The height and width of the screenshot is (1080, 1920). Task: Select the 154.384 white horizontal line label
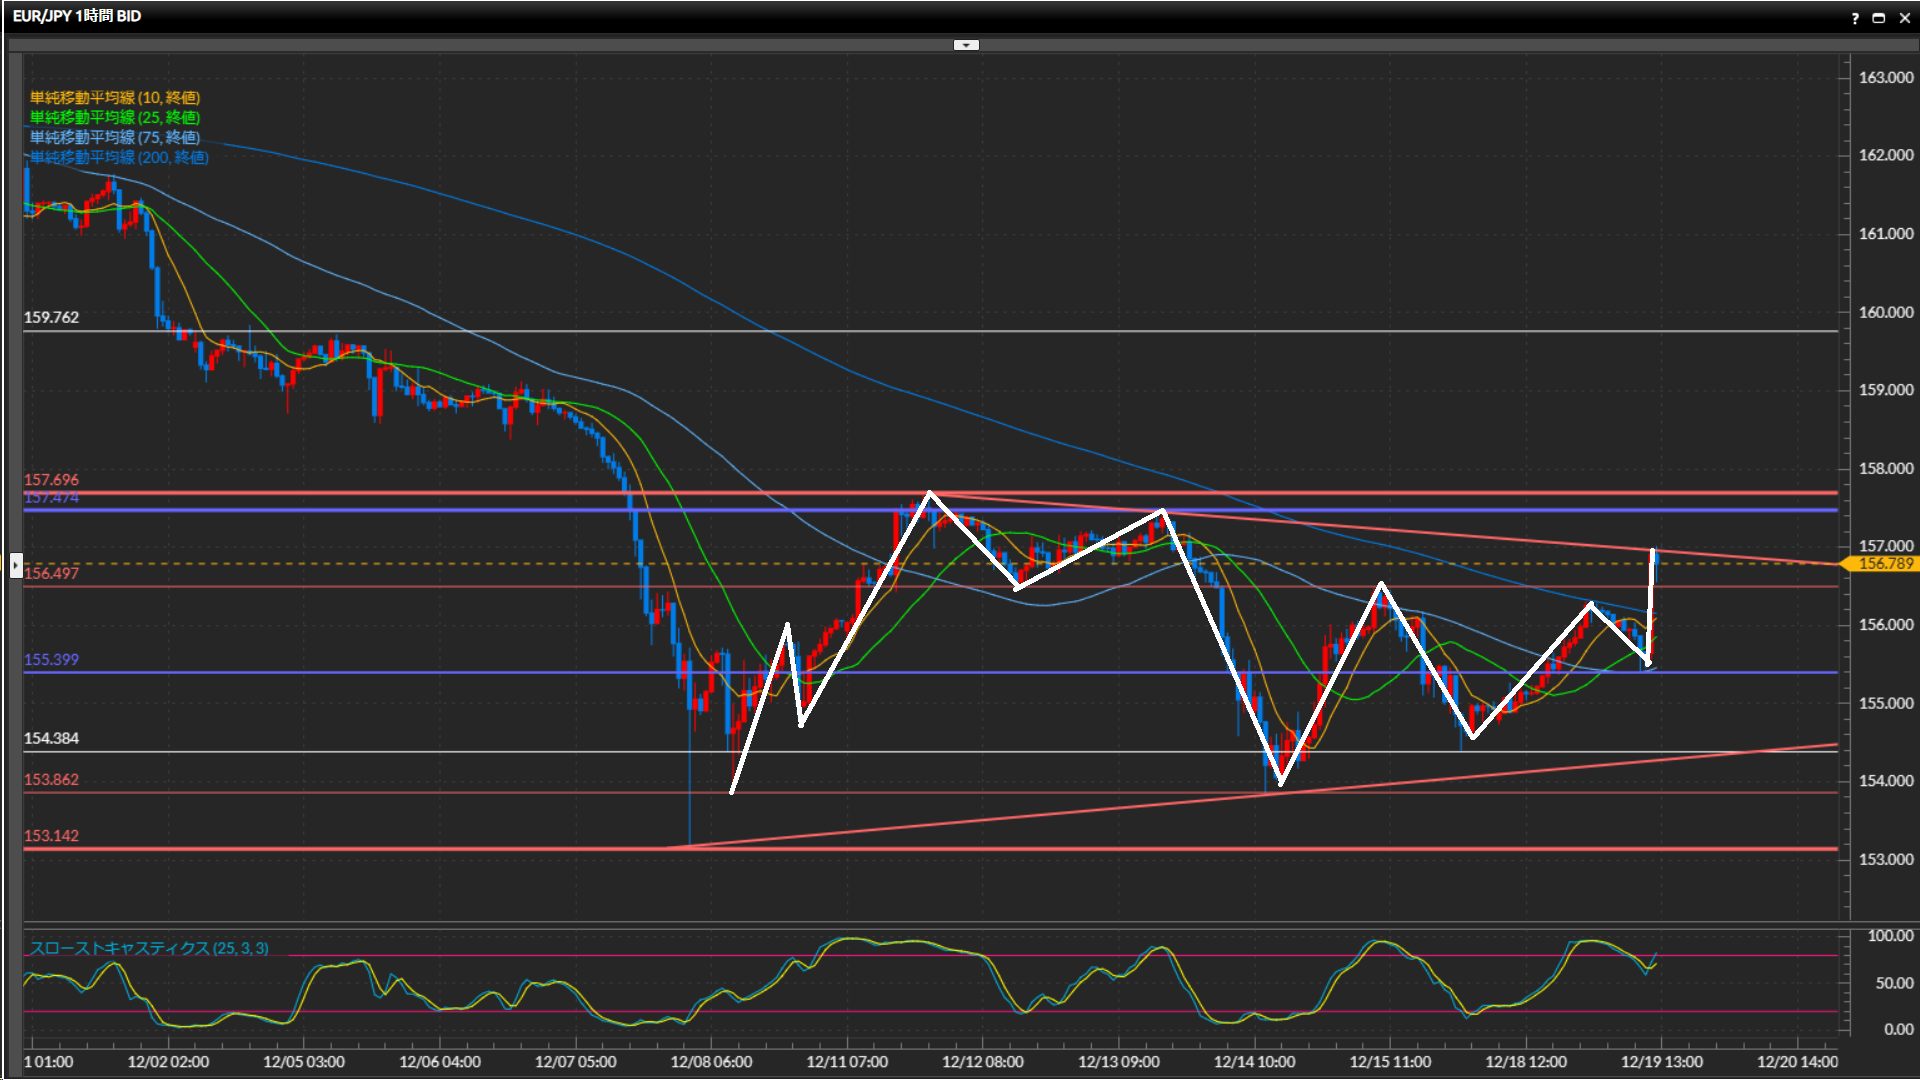(51, 738)
